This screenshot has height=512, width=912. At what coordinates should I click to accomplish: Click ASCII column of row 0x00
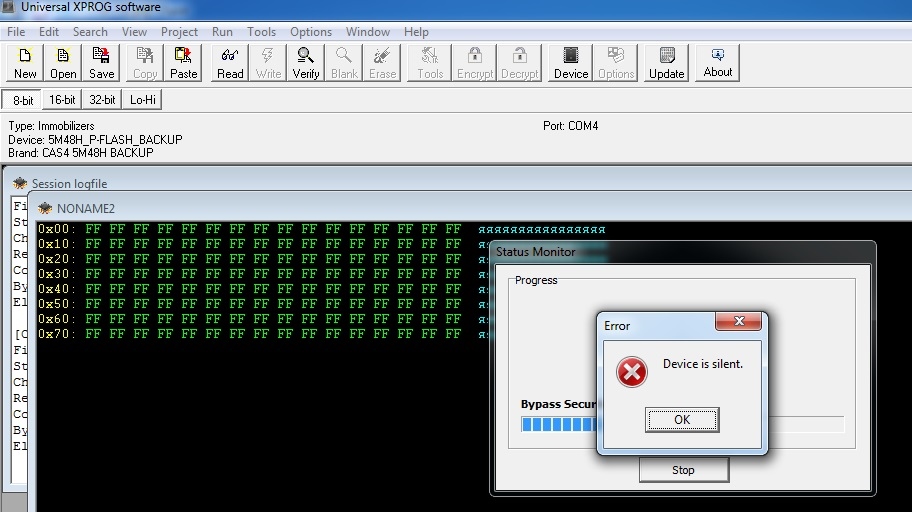[542, 230]
